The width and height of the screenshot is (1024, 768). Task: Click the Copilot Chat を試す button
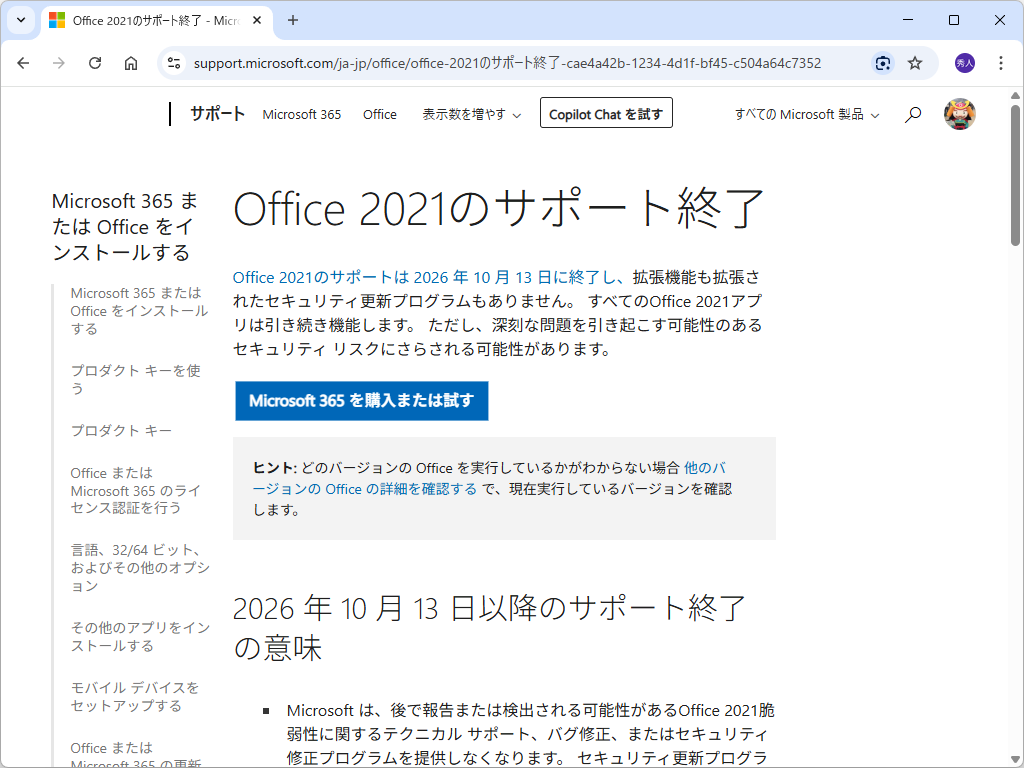(606, 113)
